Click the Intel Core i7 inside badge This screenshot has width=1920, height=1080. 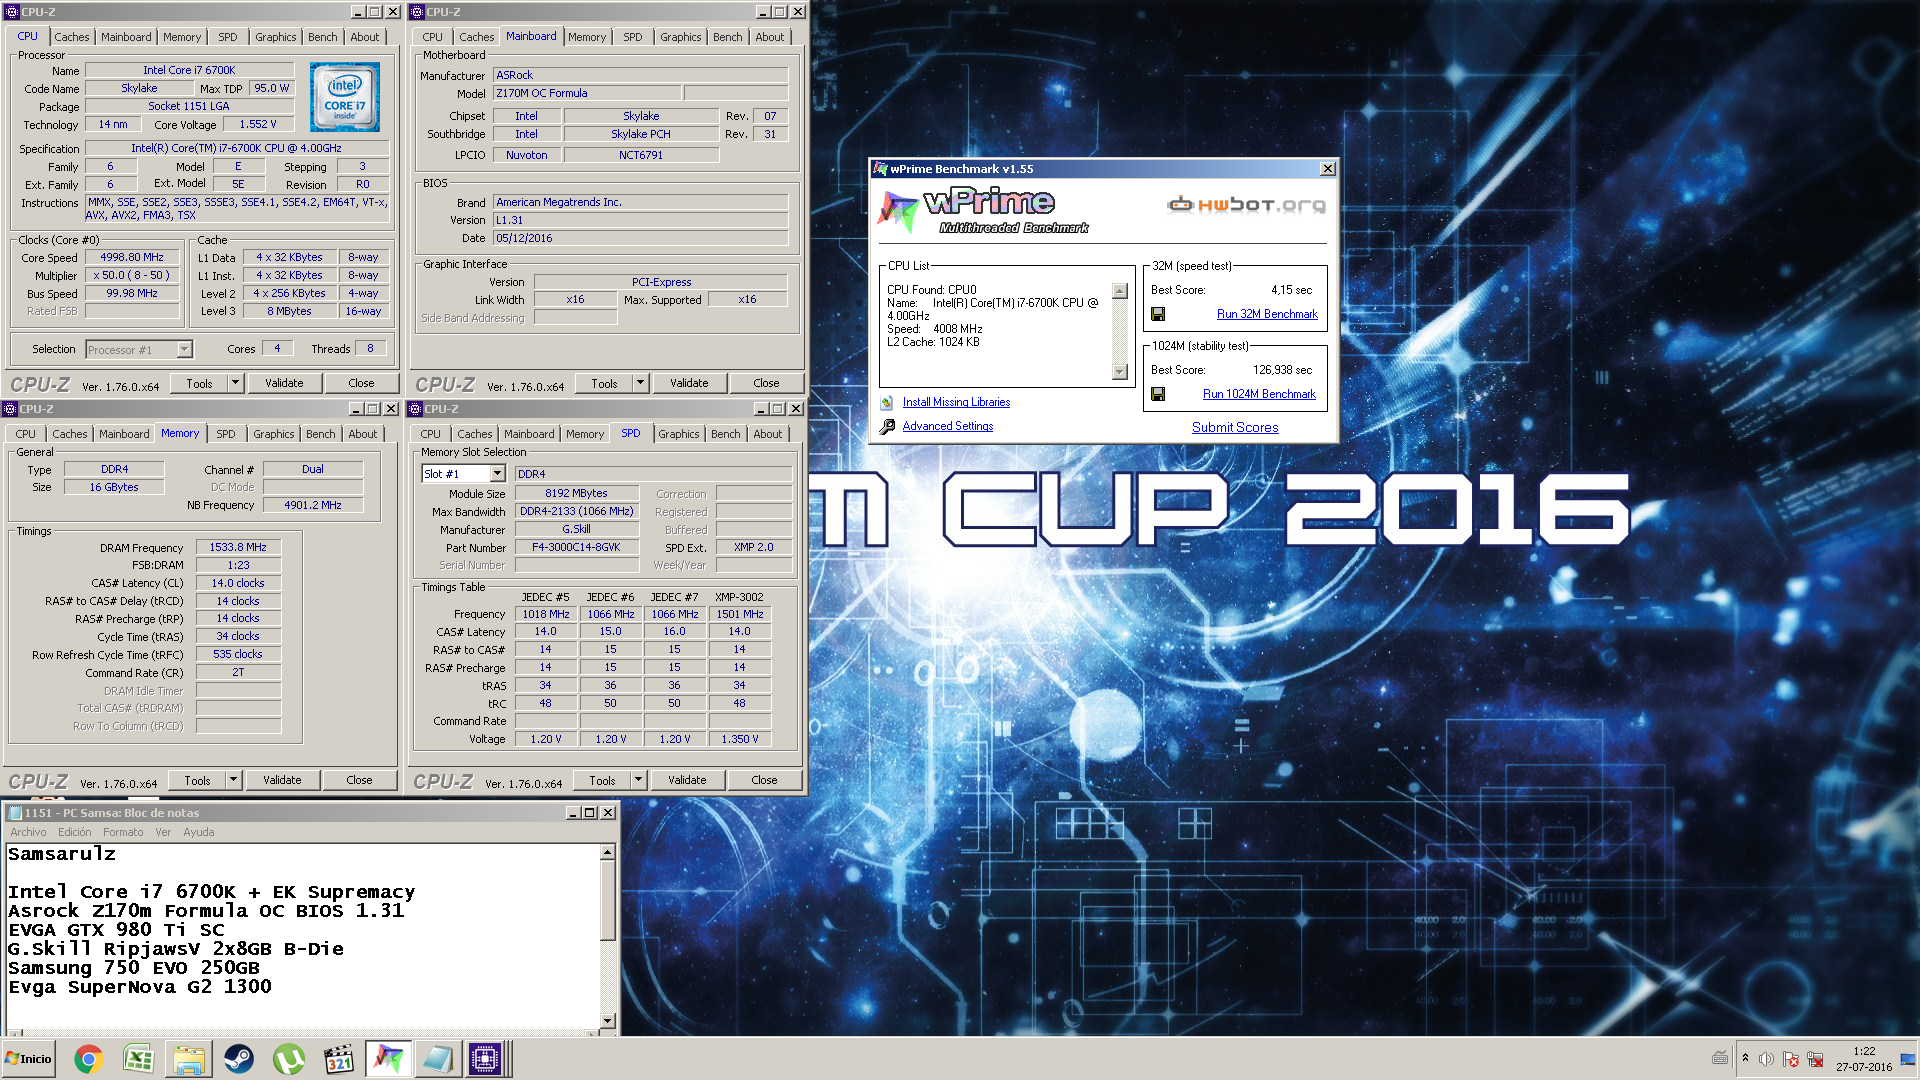345,97
